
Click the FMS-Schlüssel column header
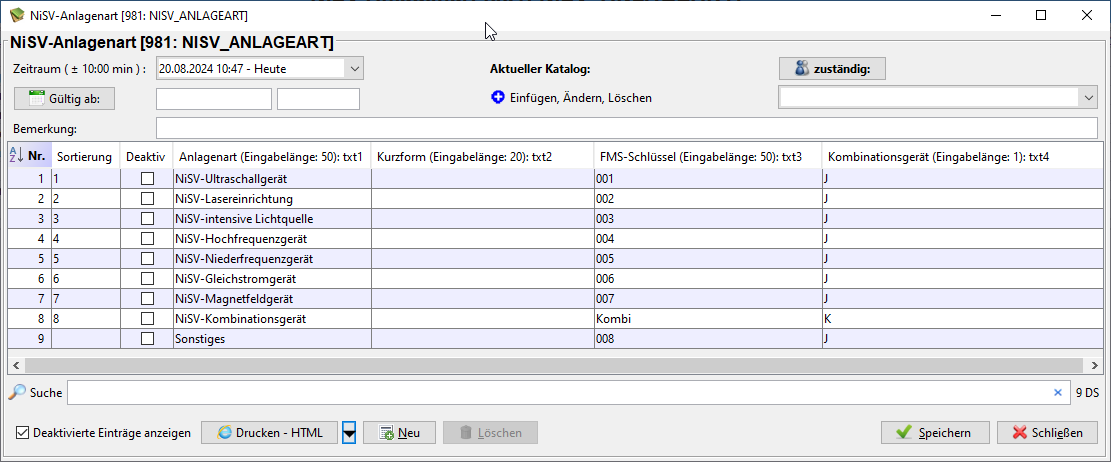point(700,157)
